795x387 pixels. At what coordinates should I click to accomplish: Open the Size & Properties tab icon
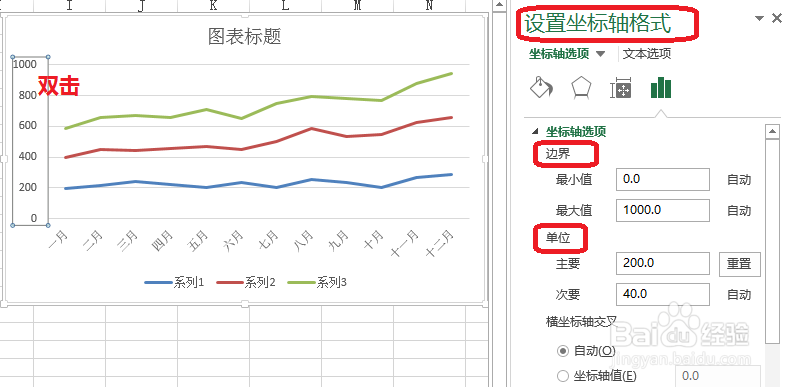[621, 88]
